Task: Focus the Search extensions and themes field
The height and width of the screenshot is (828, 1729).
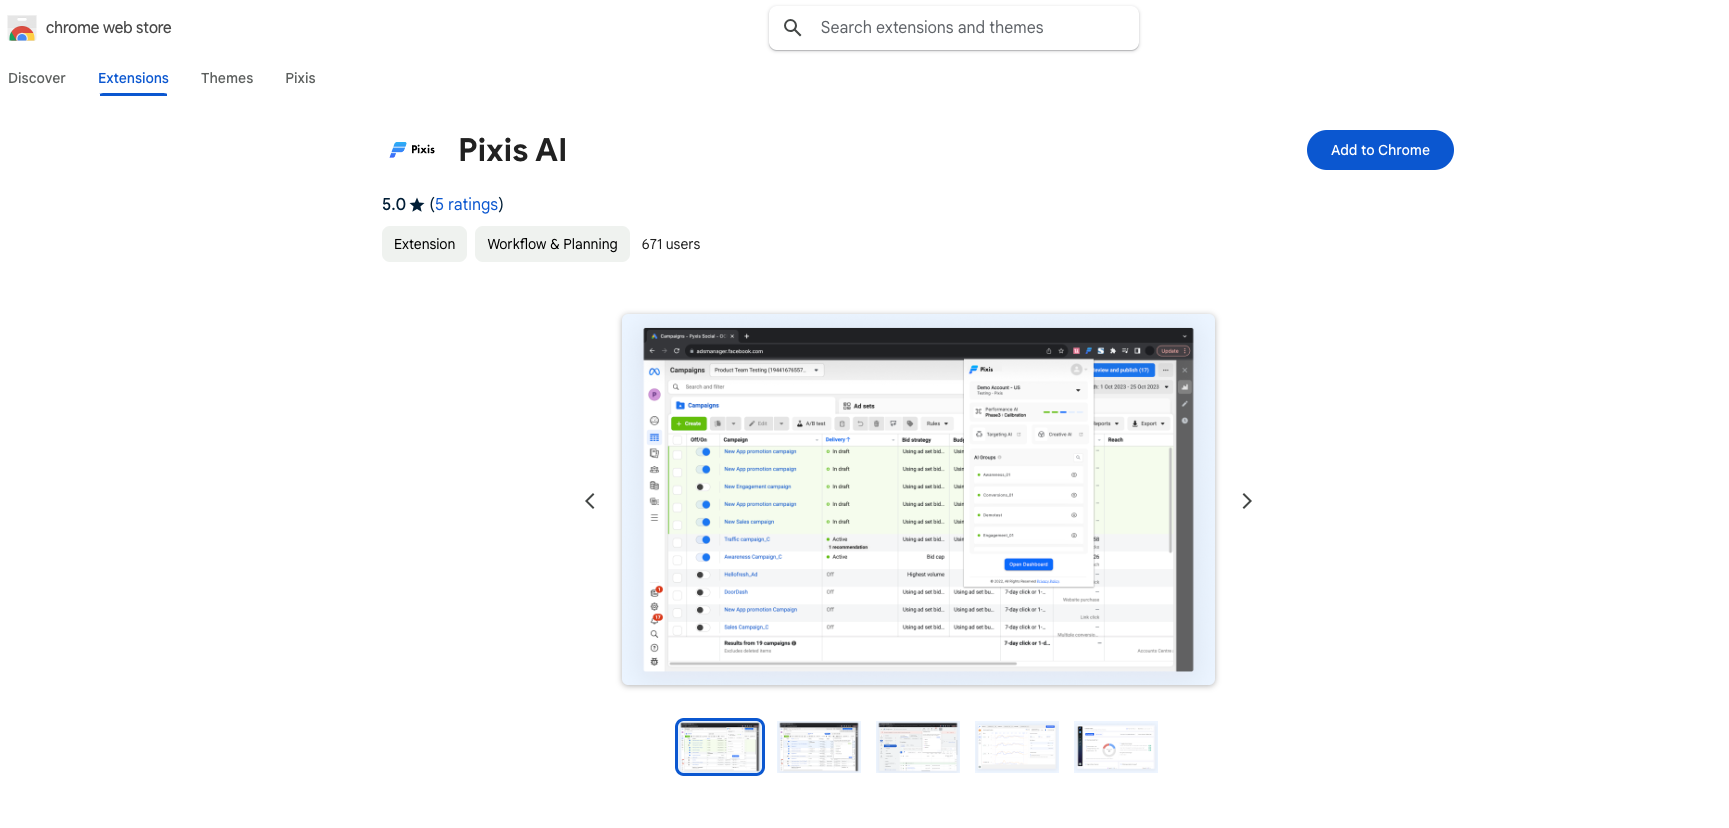Action: 954,28
